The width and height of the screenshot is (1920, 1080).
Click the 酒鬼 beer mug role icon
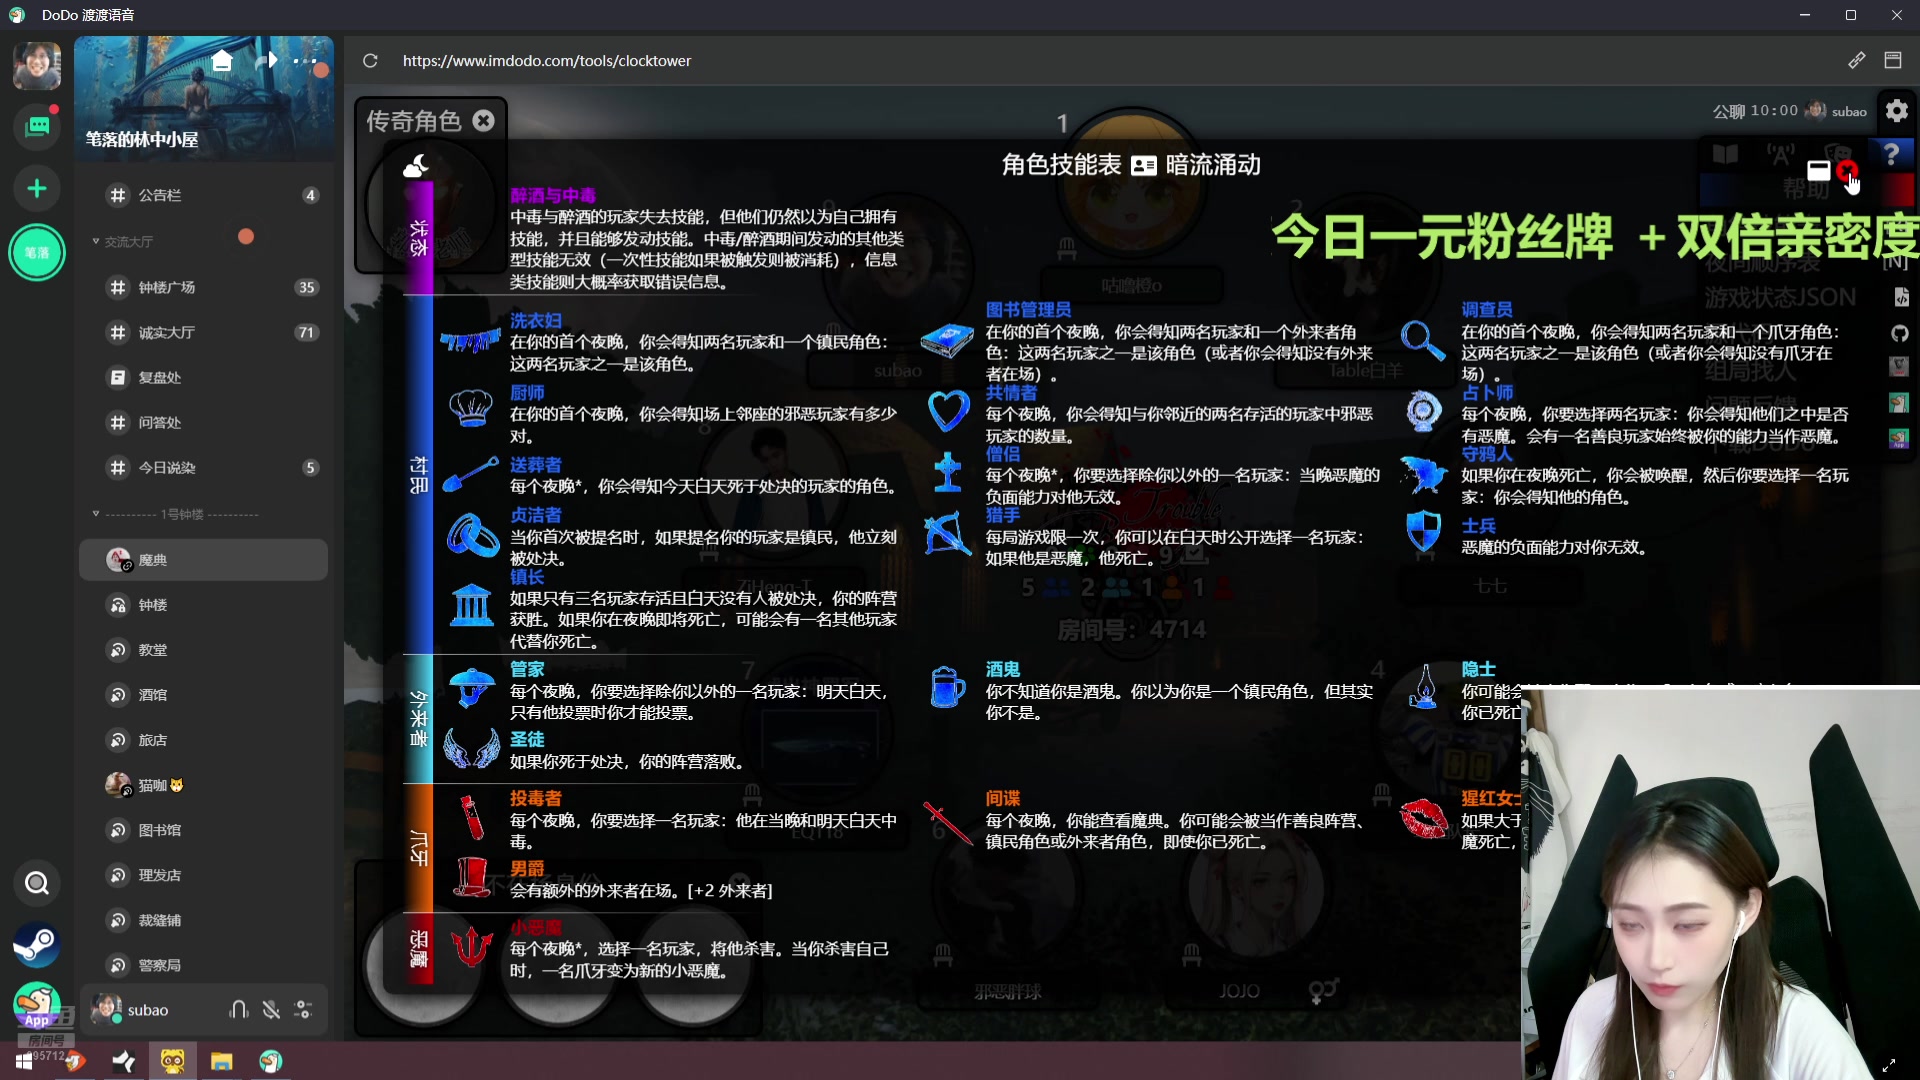tap(946, 686)
